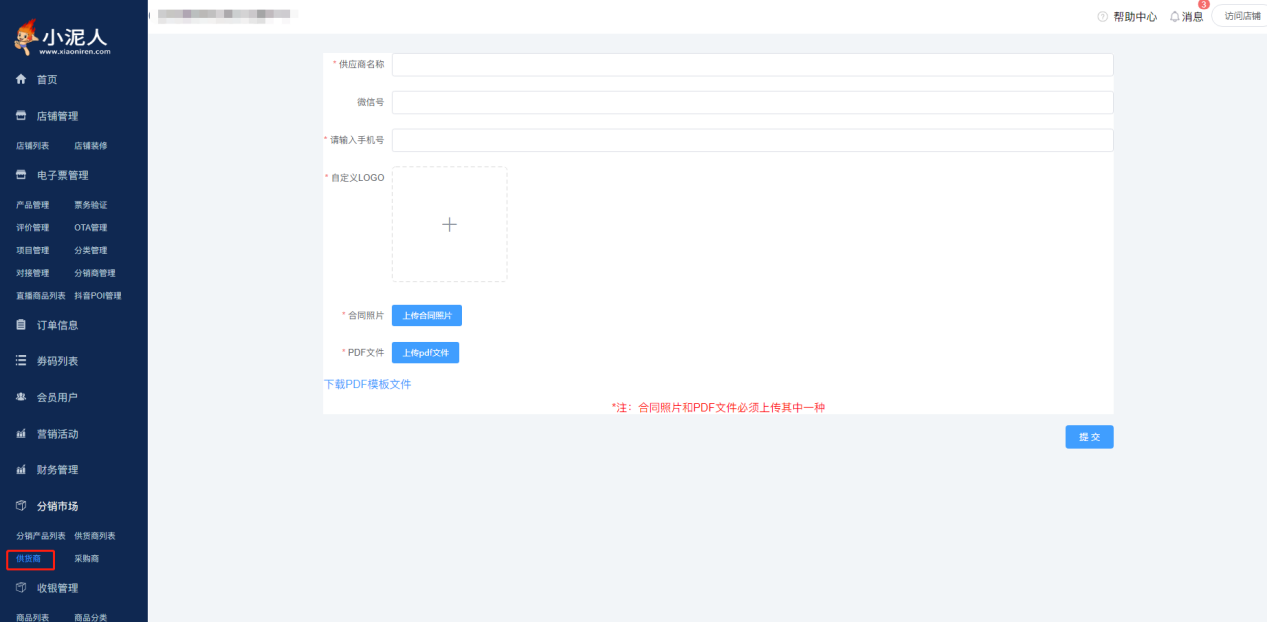Screen dimensions: 1267x622
Task: Expand the 收银管理 menu section
Action: 57,588
